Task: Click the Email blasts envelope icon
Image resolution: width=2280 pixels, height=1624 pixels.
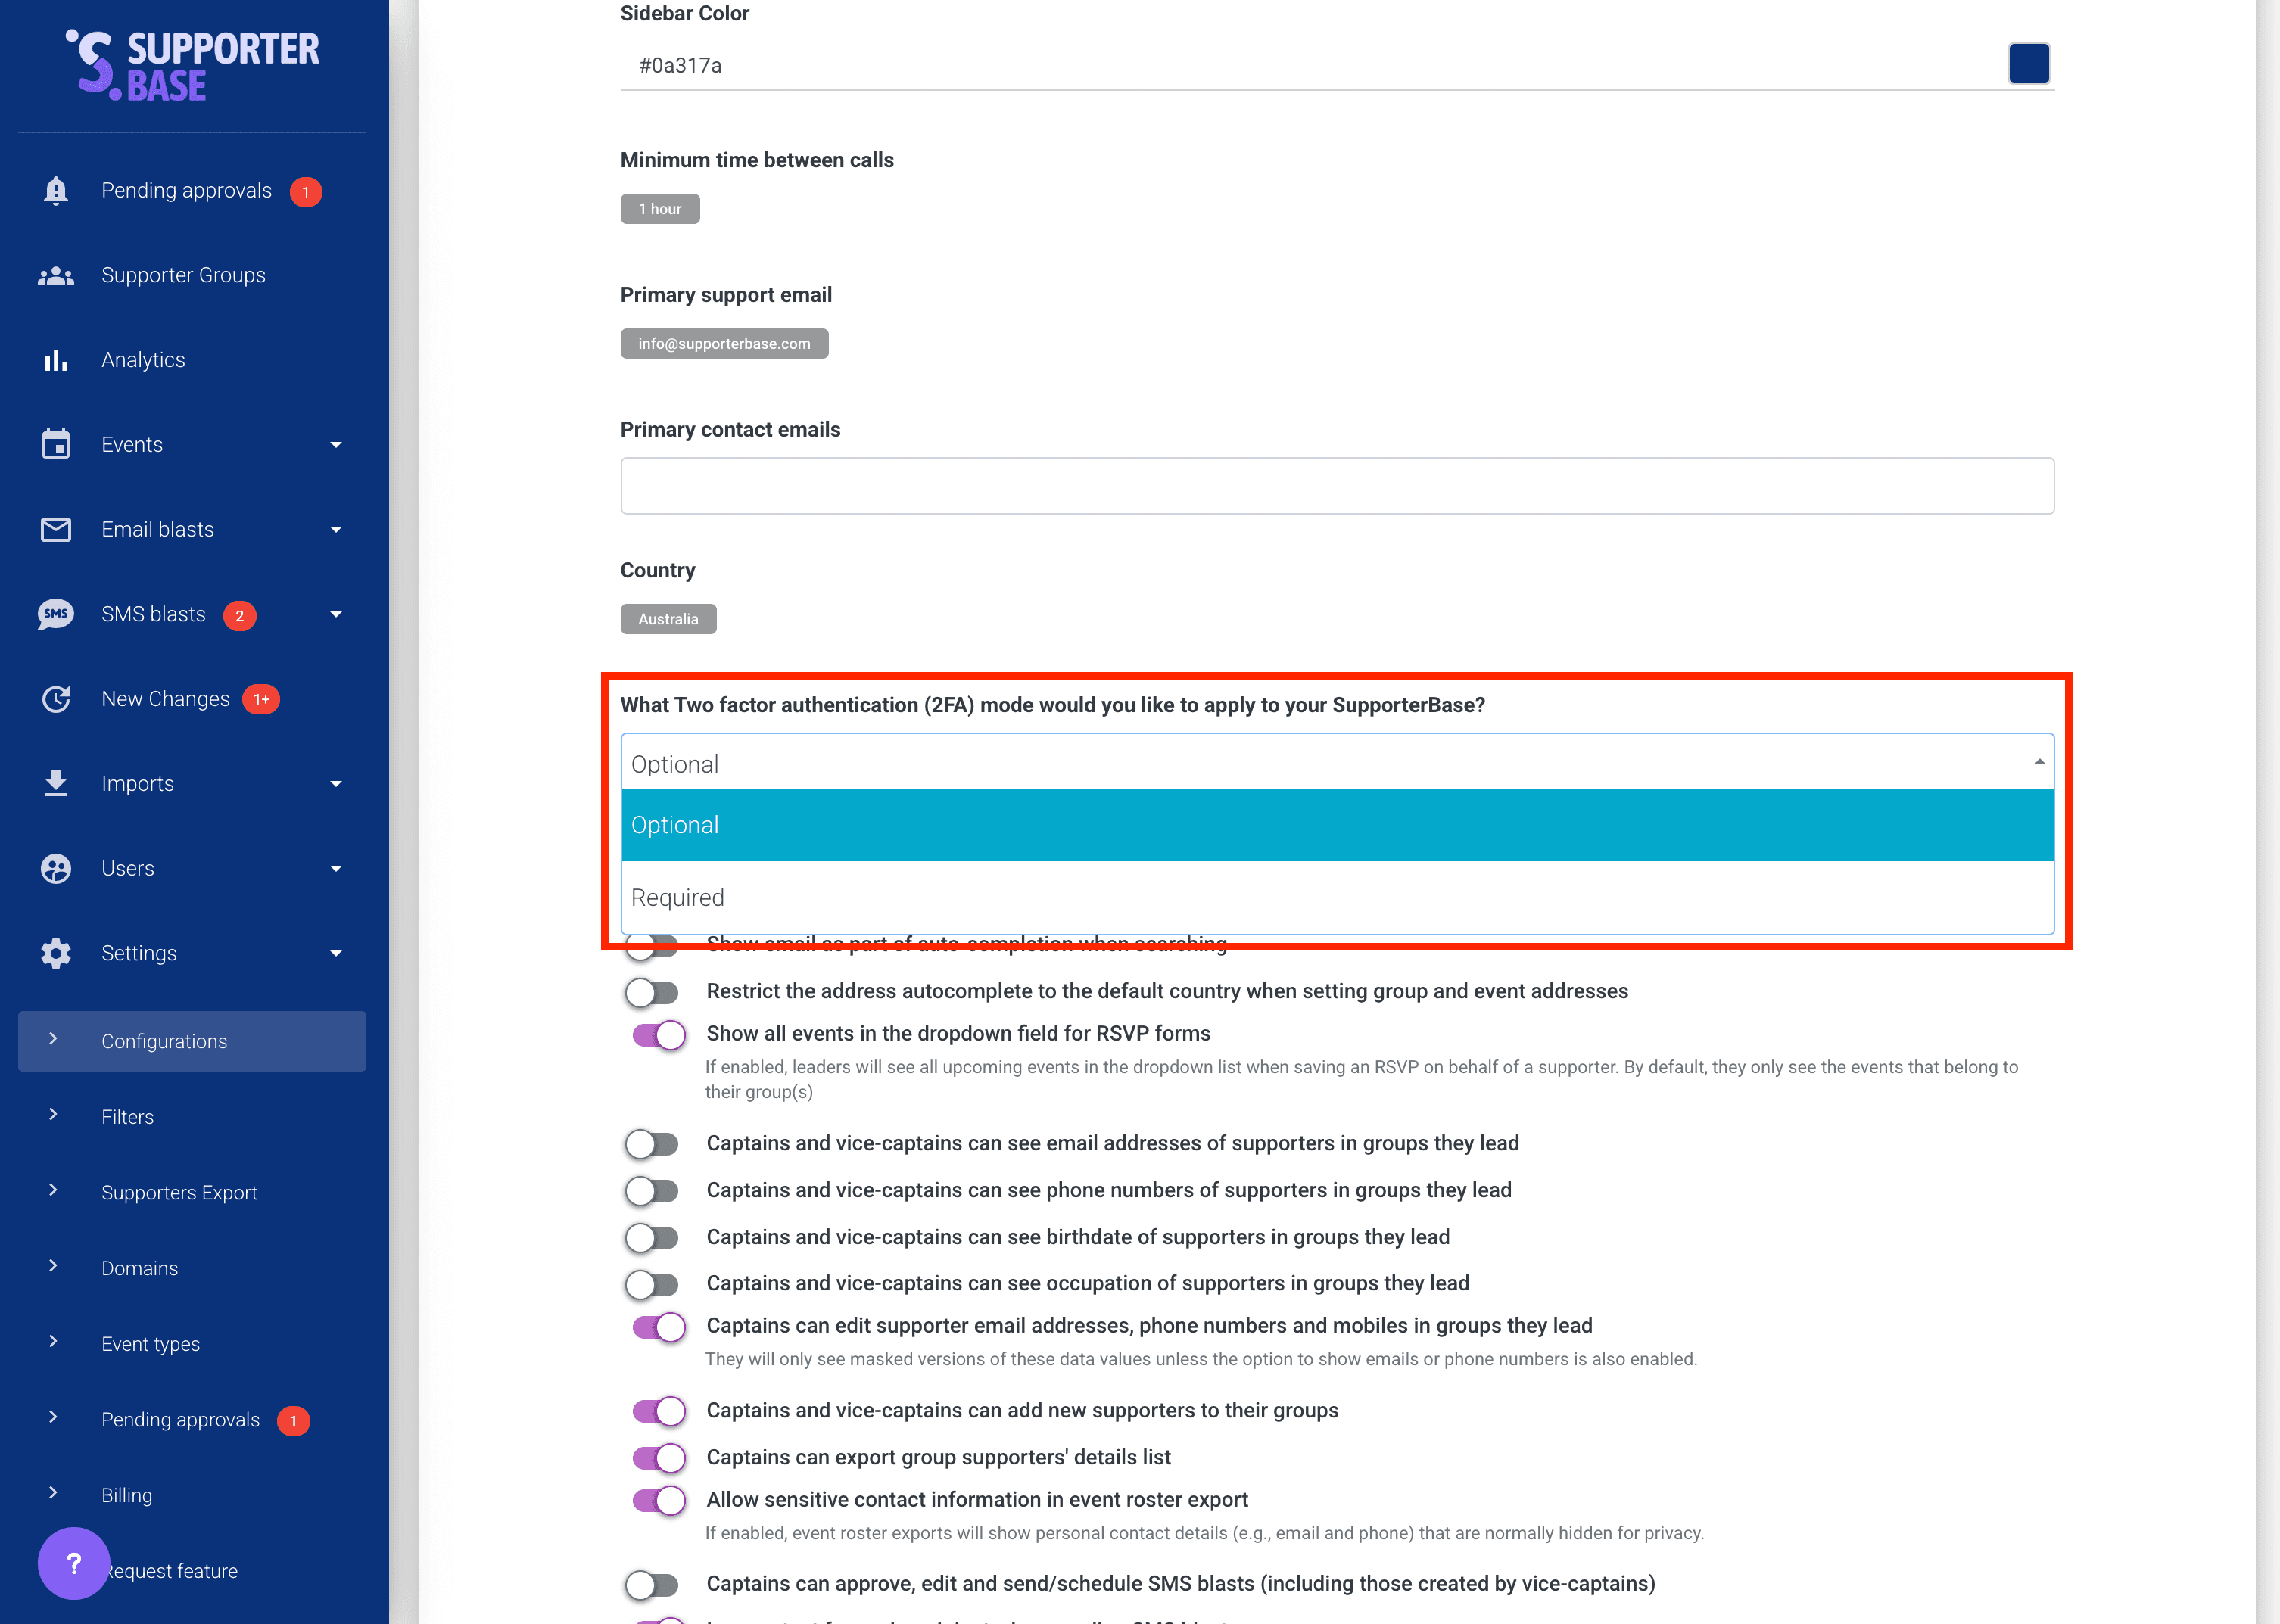Action: pyautogui.click(x=56, y=529)
